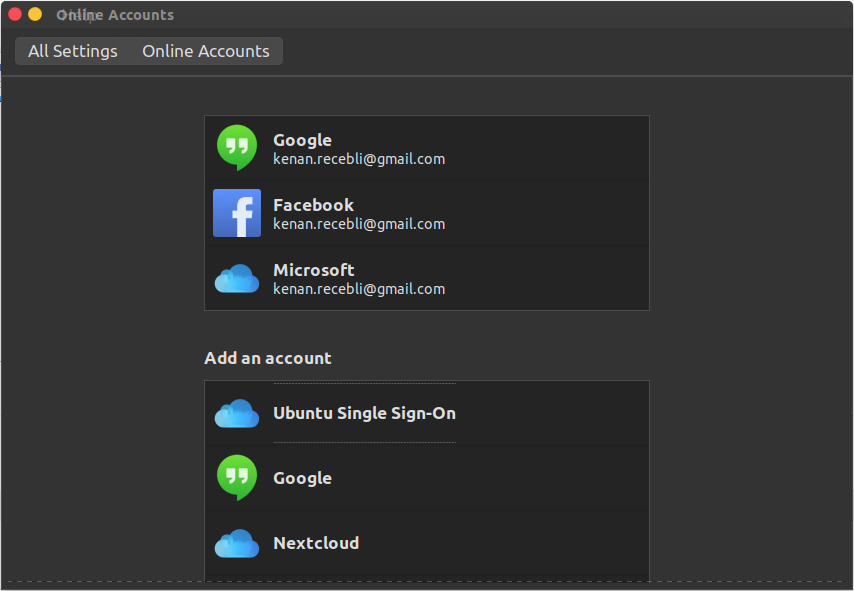Viewport: 854px width, 591px height.
Task: Click the Ubuntu Single Sign-On cloud icon
Action: click(x=237, y=413)
